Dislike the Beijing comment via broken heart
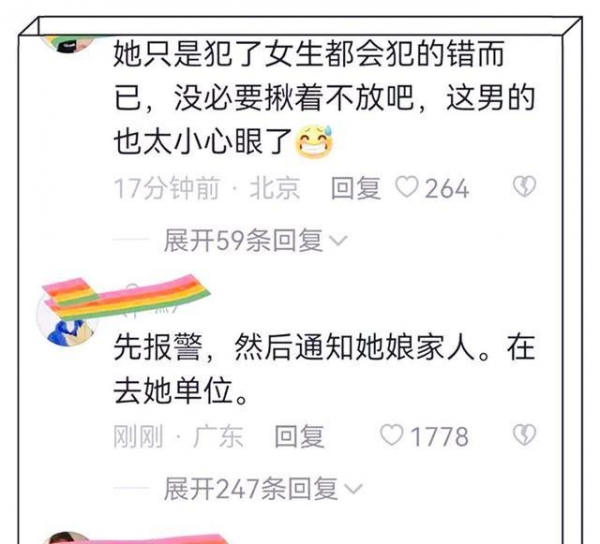This screenshot has height=544, width=600. pyautogui.click(x=524, y=187)
